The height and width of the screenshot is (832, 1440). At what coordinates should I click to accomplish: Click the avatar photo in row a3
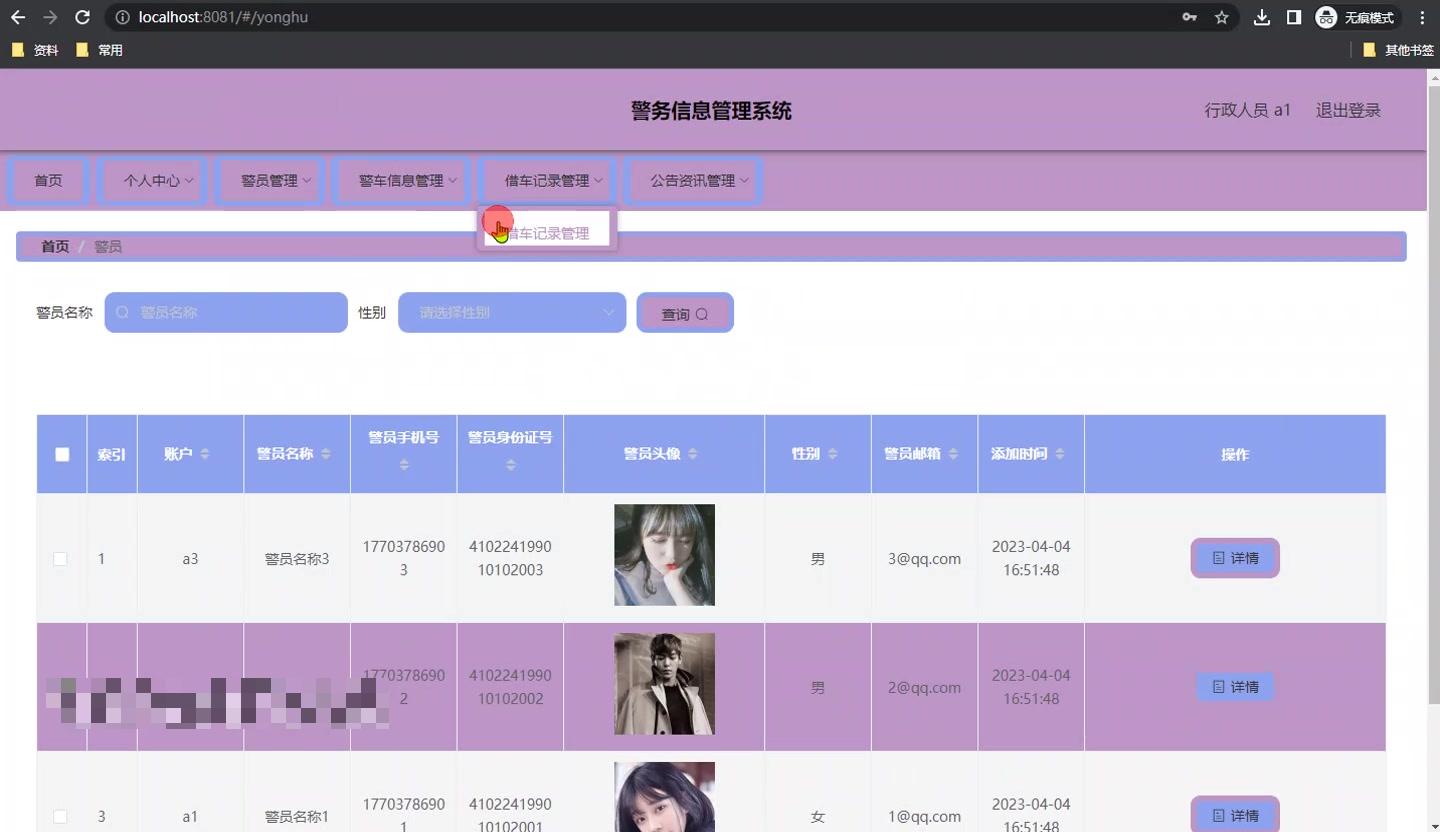(x=664, y=555)
